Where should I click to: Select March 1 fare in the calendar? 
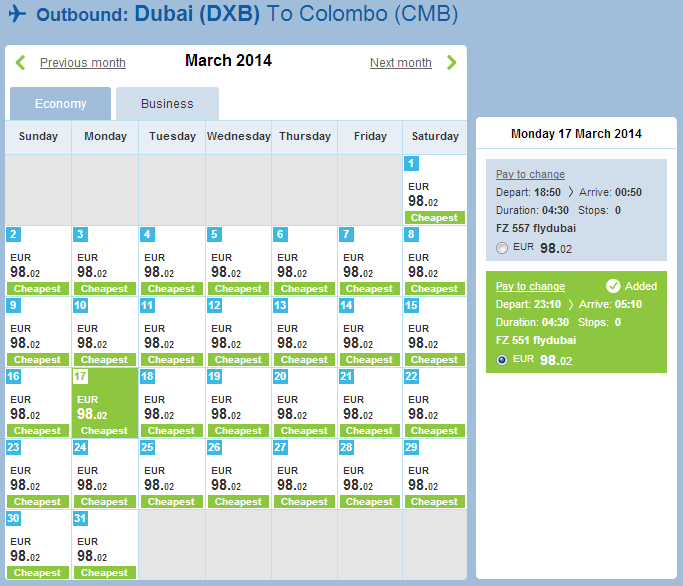tap(435, 190)
